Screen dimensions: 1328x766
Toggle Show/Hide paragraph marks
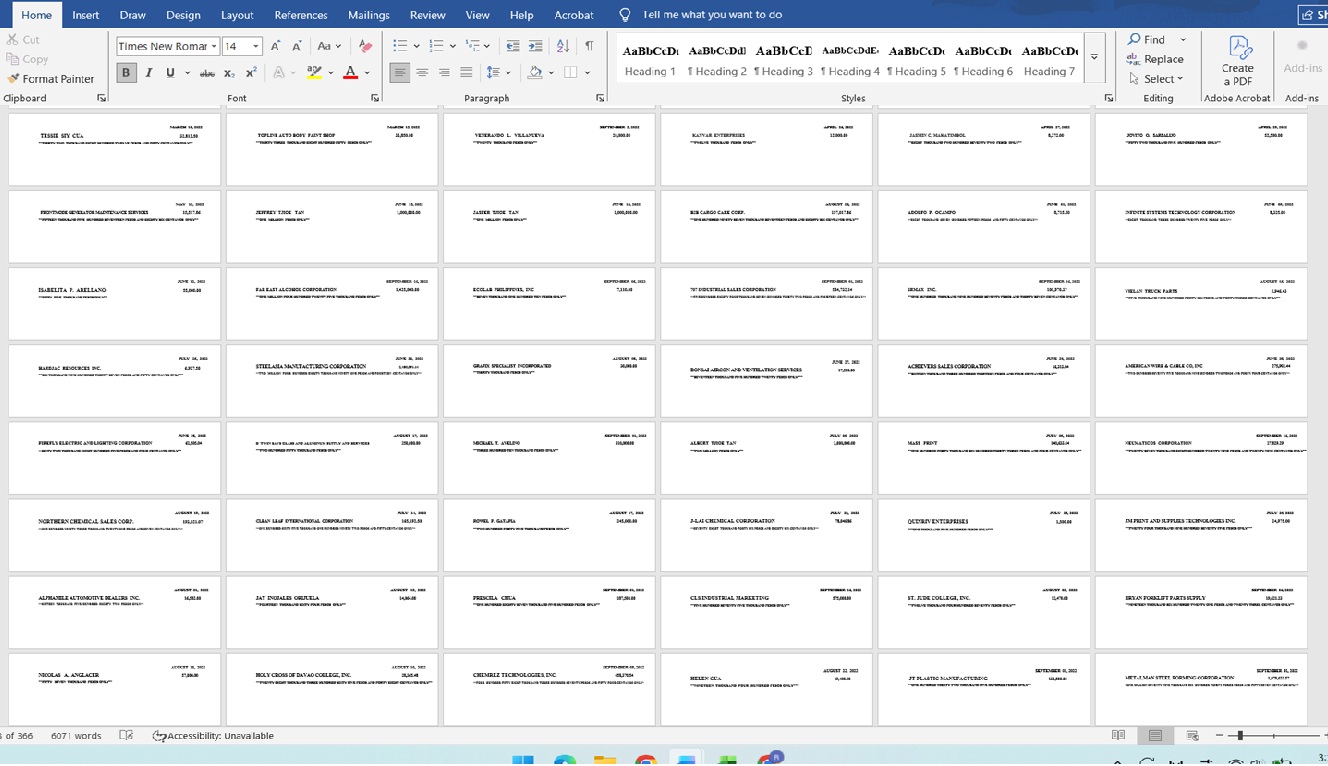coord(589,46)
